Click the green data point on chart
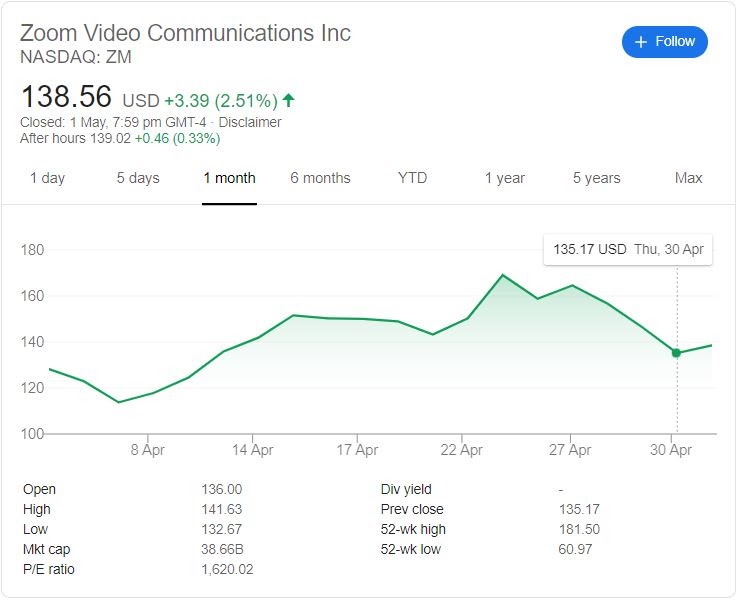Image resolution: width=743 pixels, height=606 pixels. (676, 353)
